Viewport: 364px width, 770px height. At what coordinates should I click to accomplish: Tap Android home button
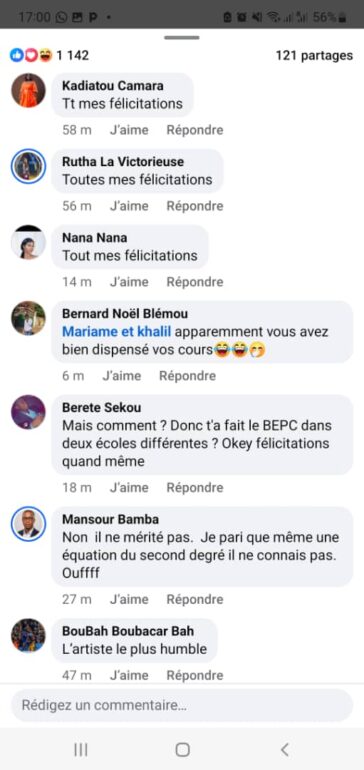point(182,749)
